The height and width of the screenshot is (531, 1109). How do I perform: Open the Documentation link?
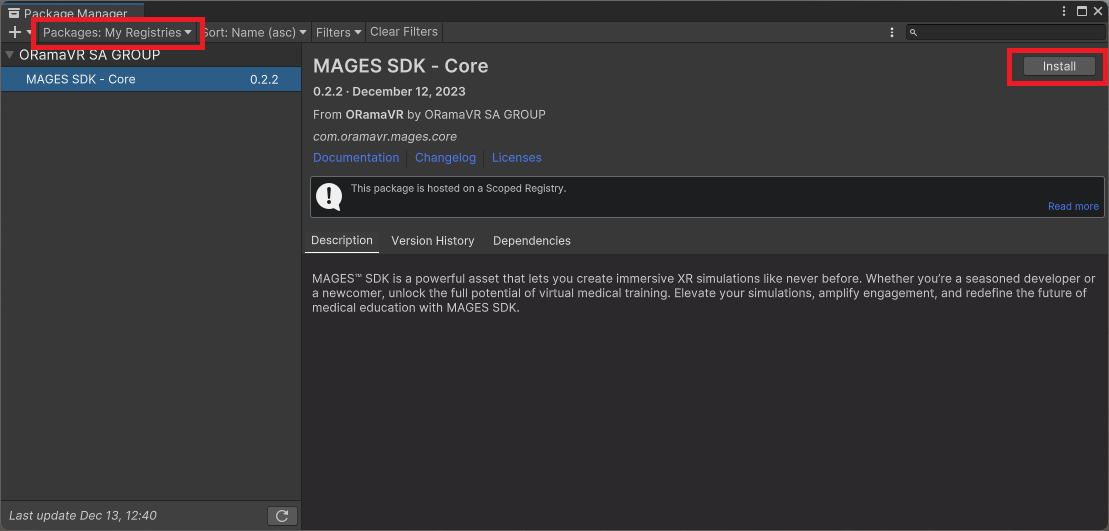[x=356, y=158]
